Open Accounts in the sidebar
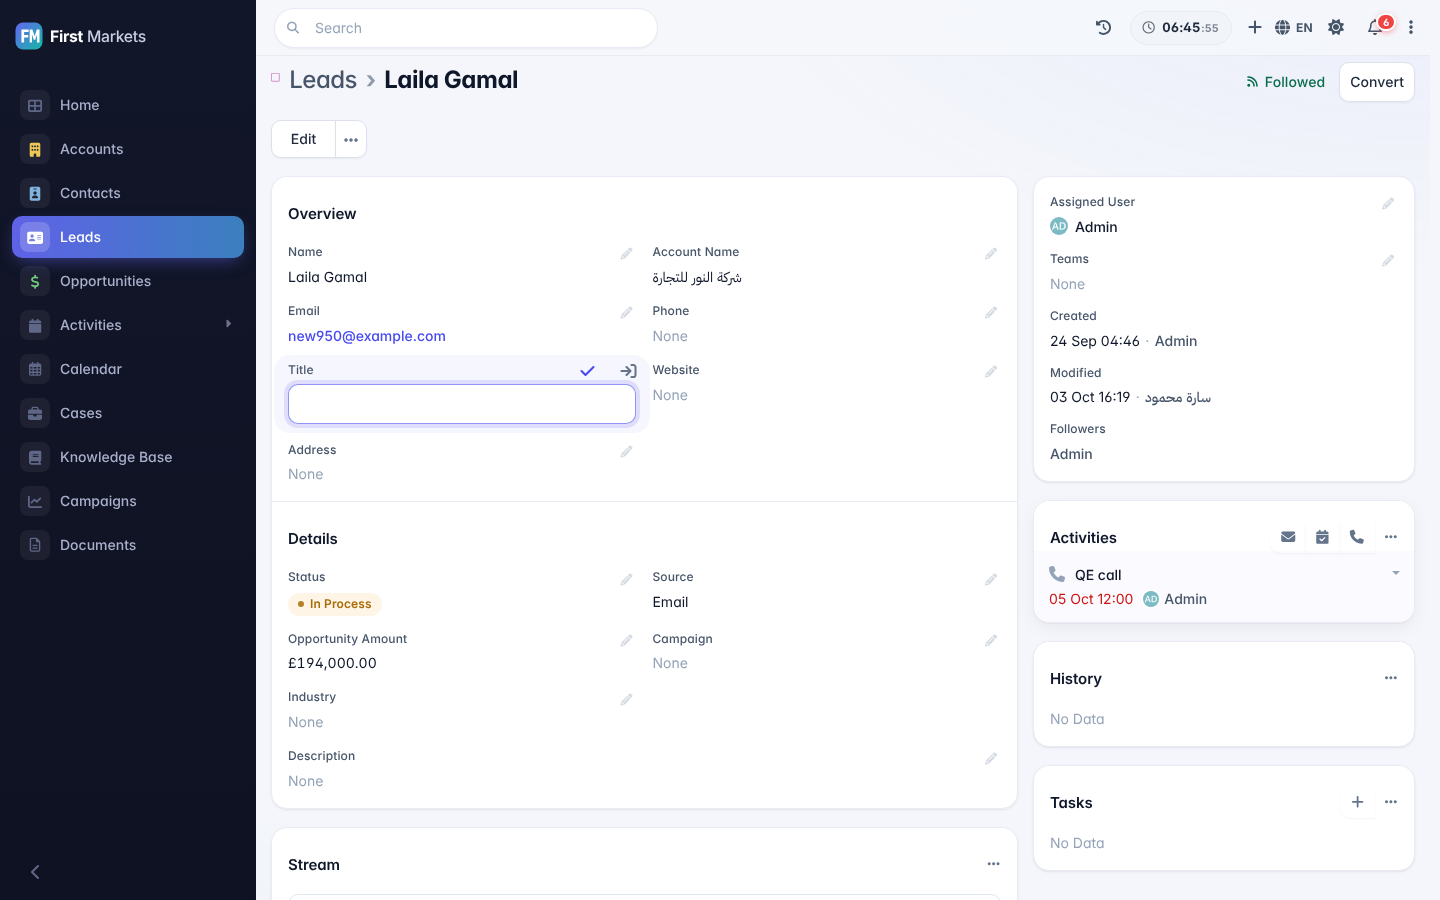This screenshot has height=900, width=1440. [128, 149]
